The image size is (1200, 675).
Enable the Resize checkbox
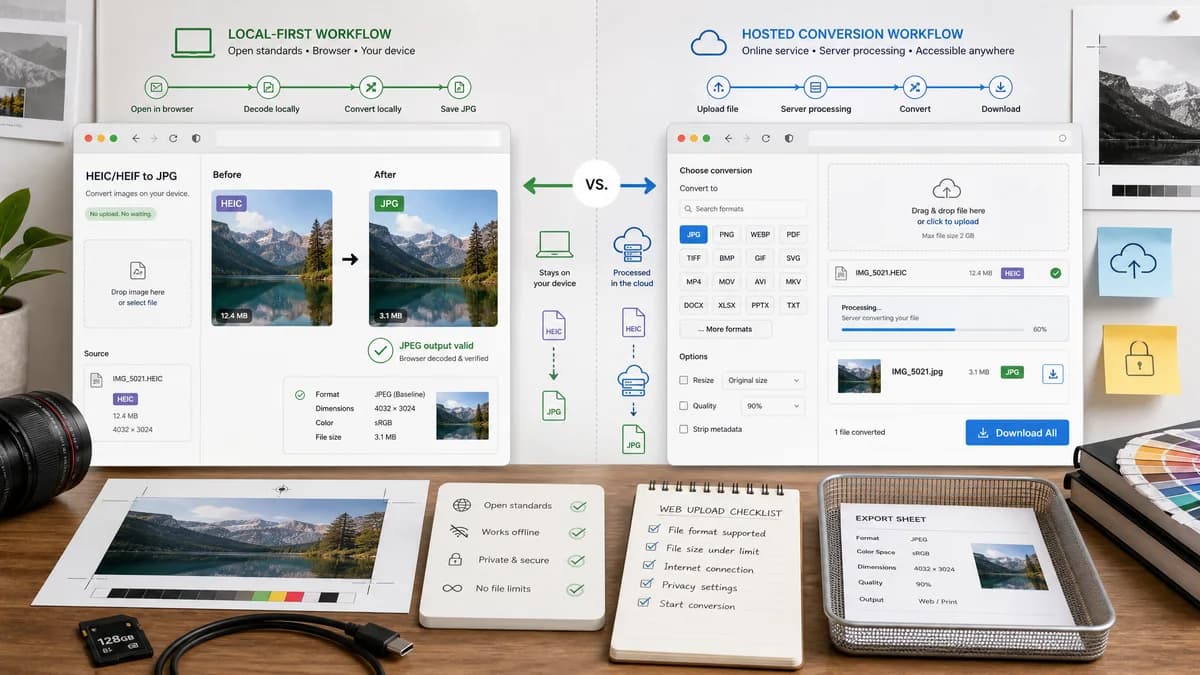tap(684, 380)
